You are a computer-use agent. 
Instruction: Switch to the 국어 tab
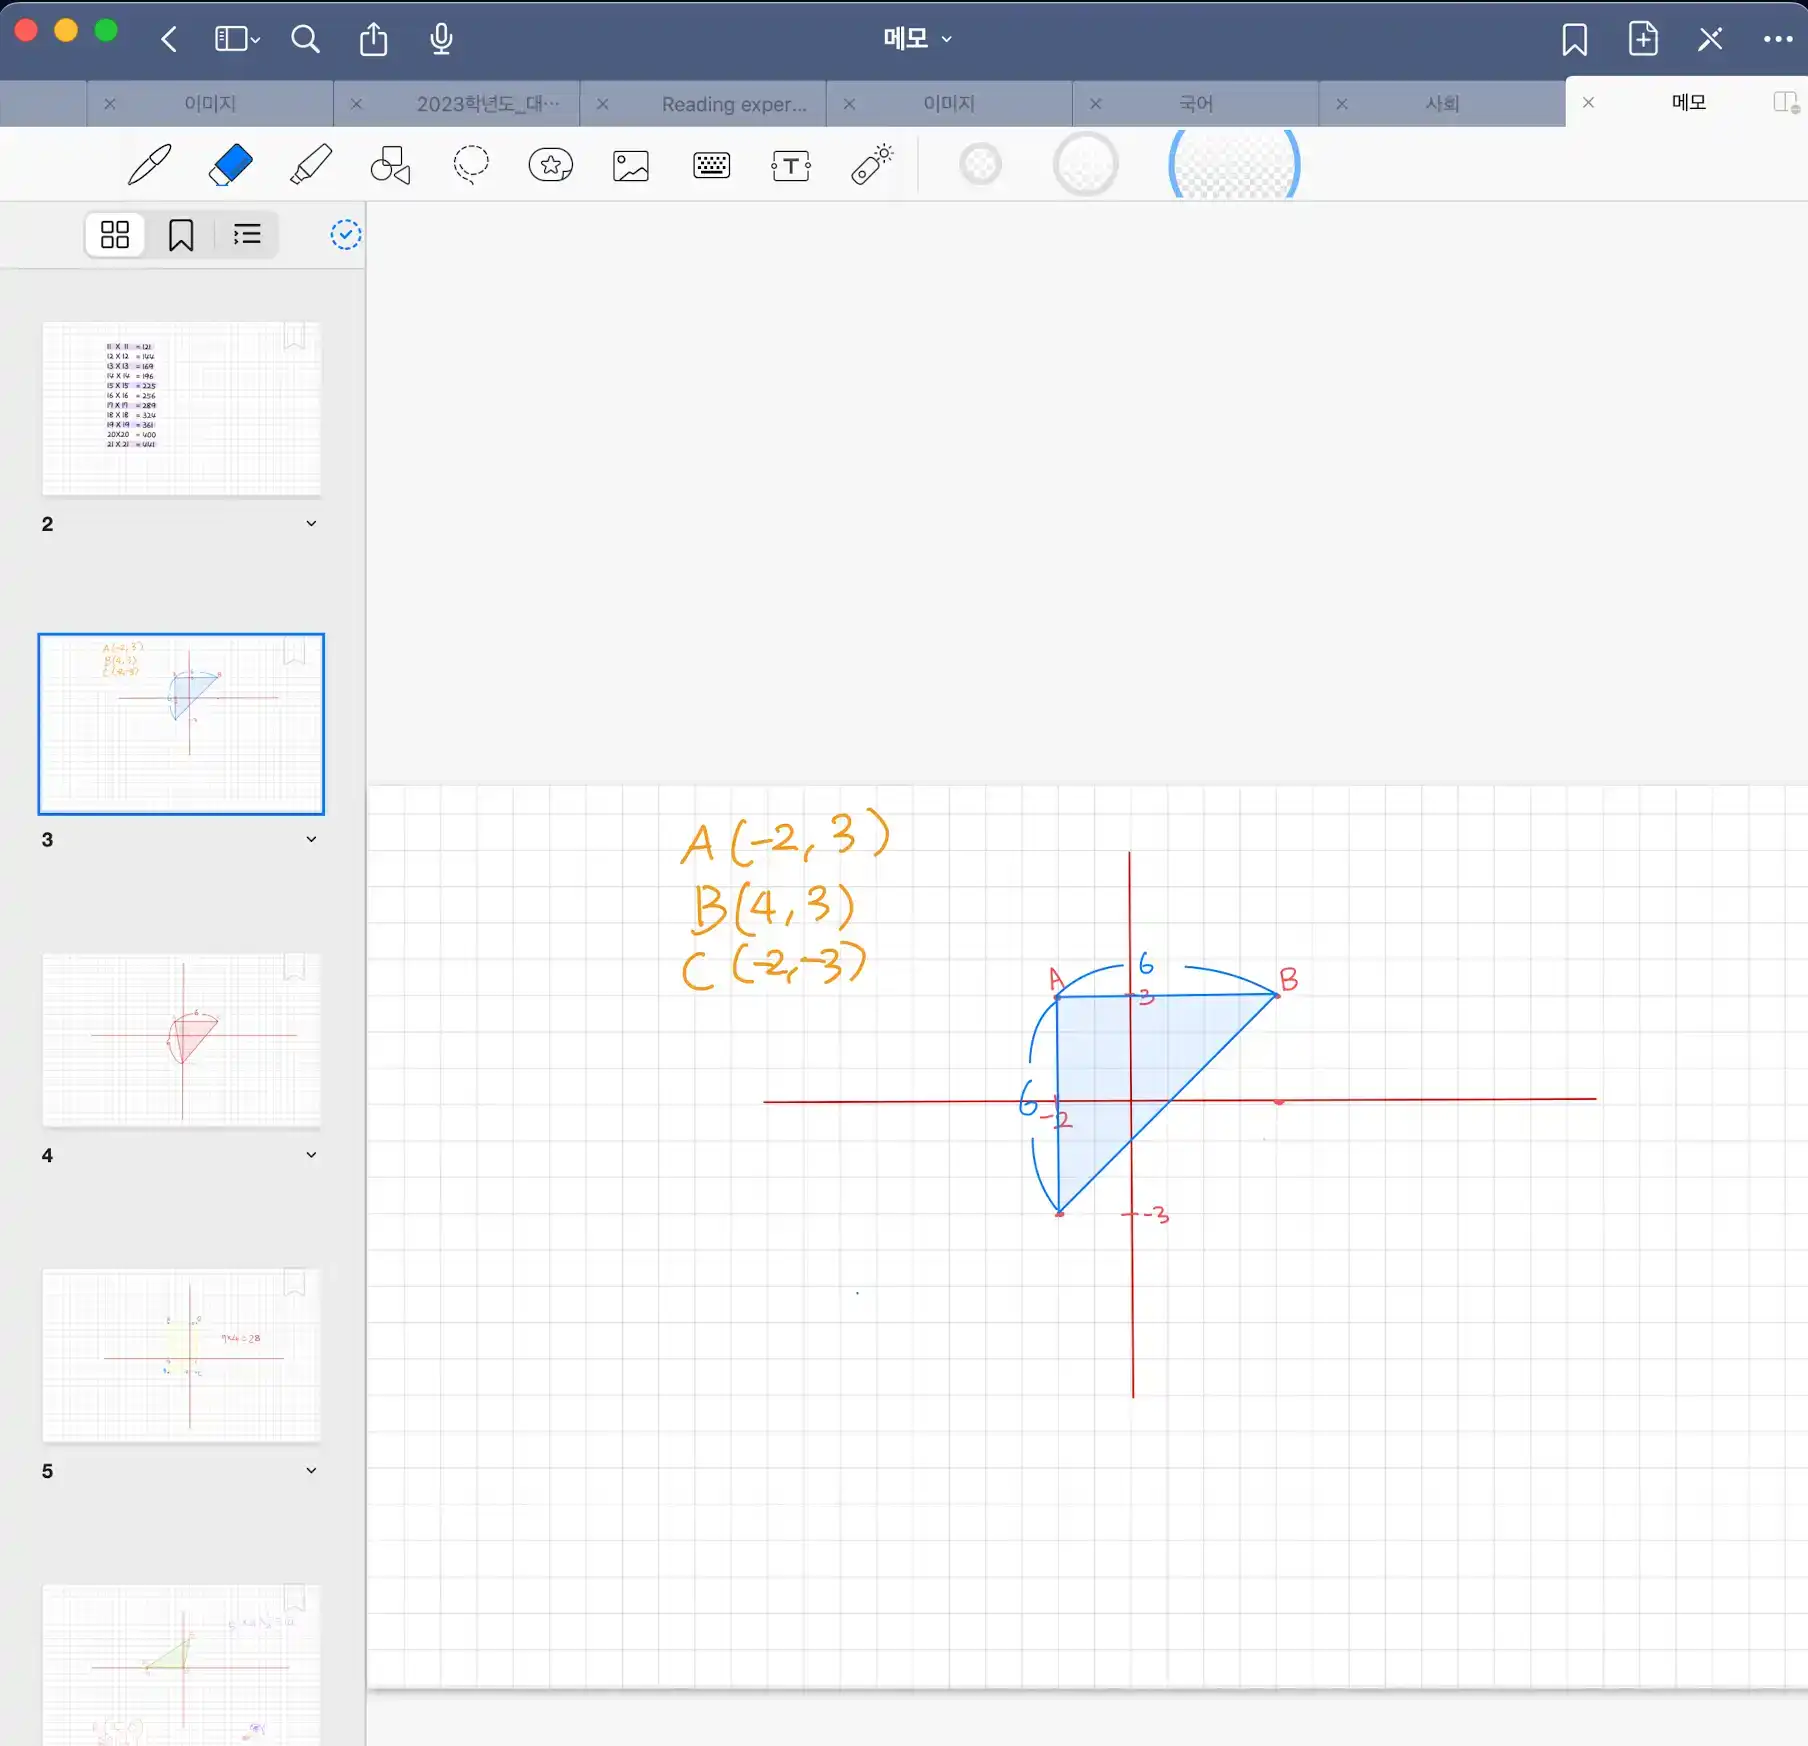point(1196,103)
